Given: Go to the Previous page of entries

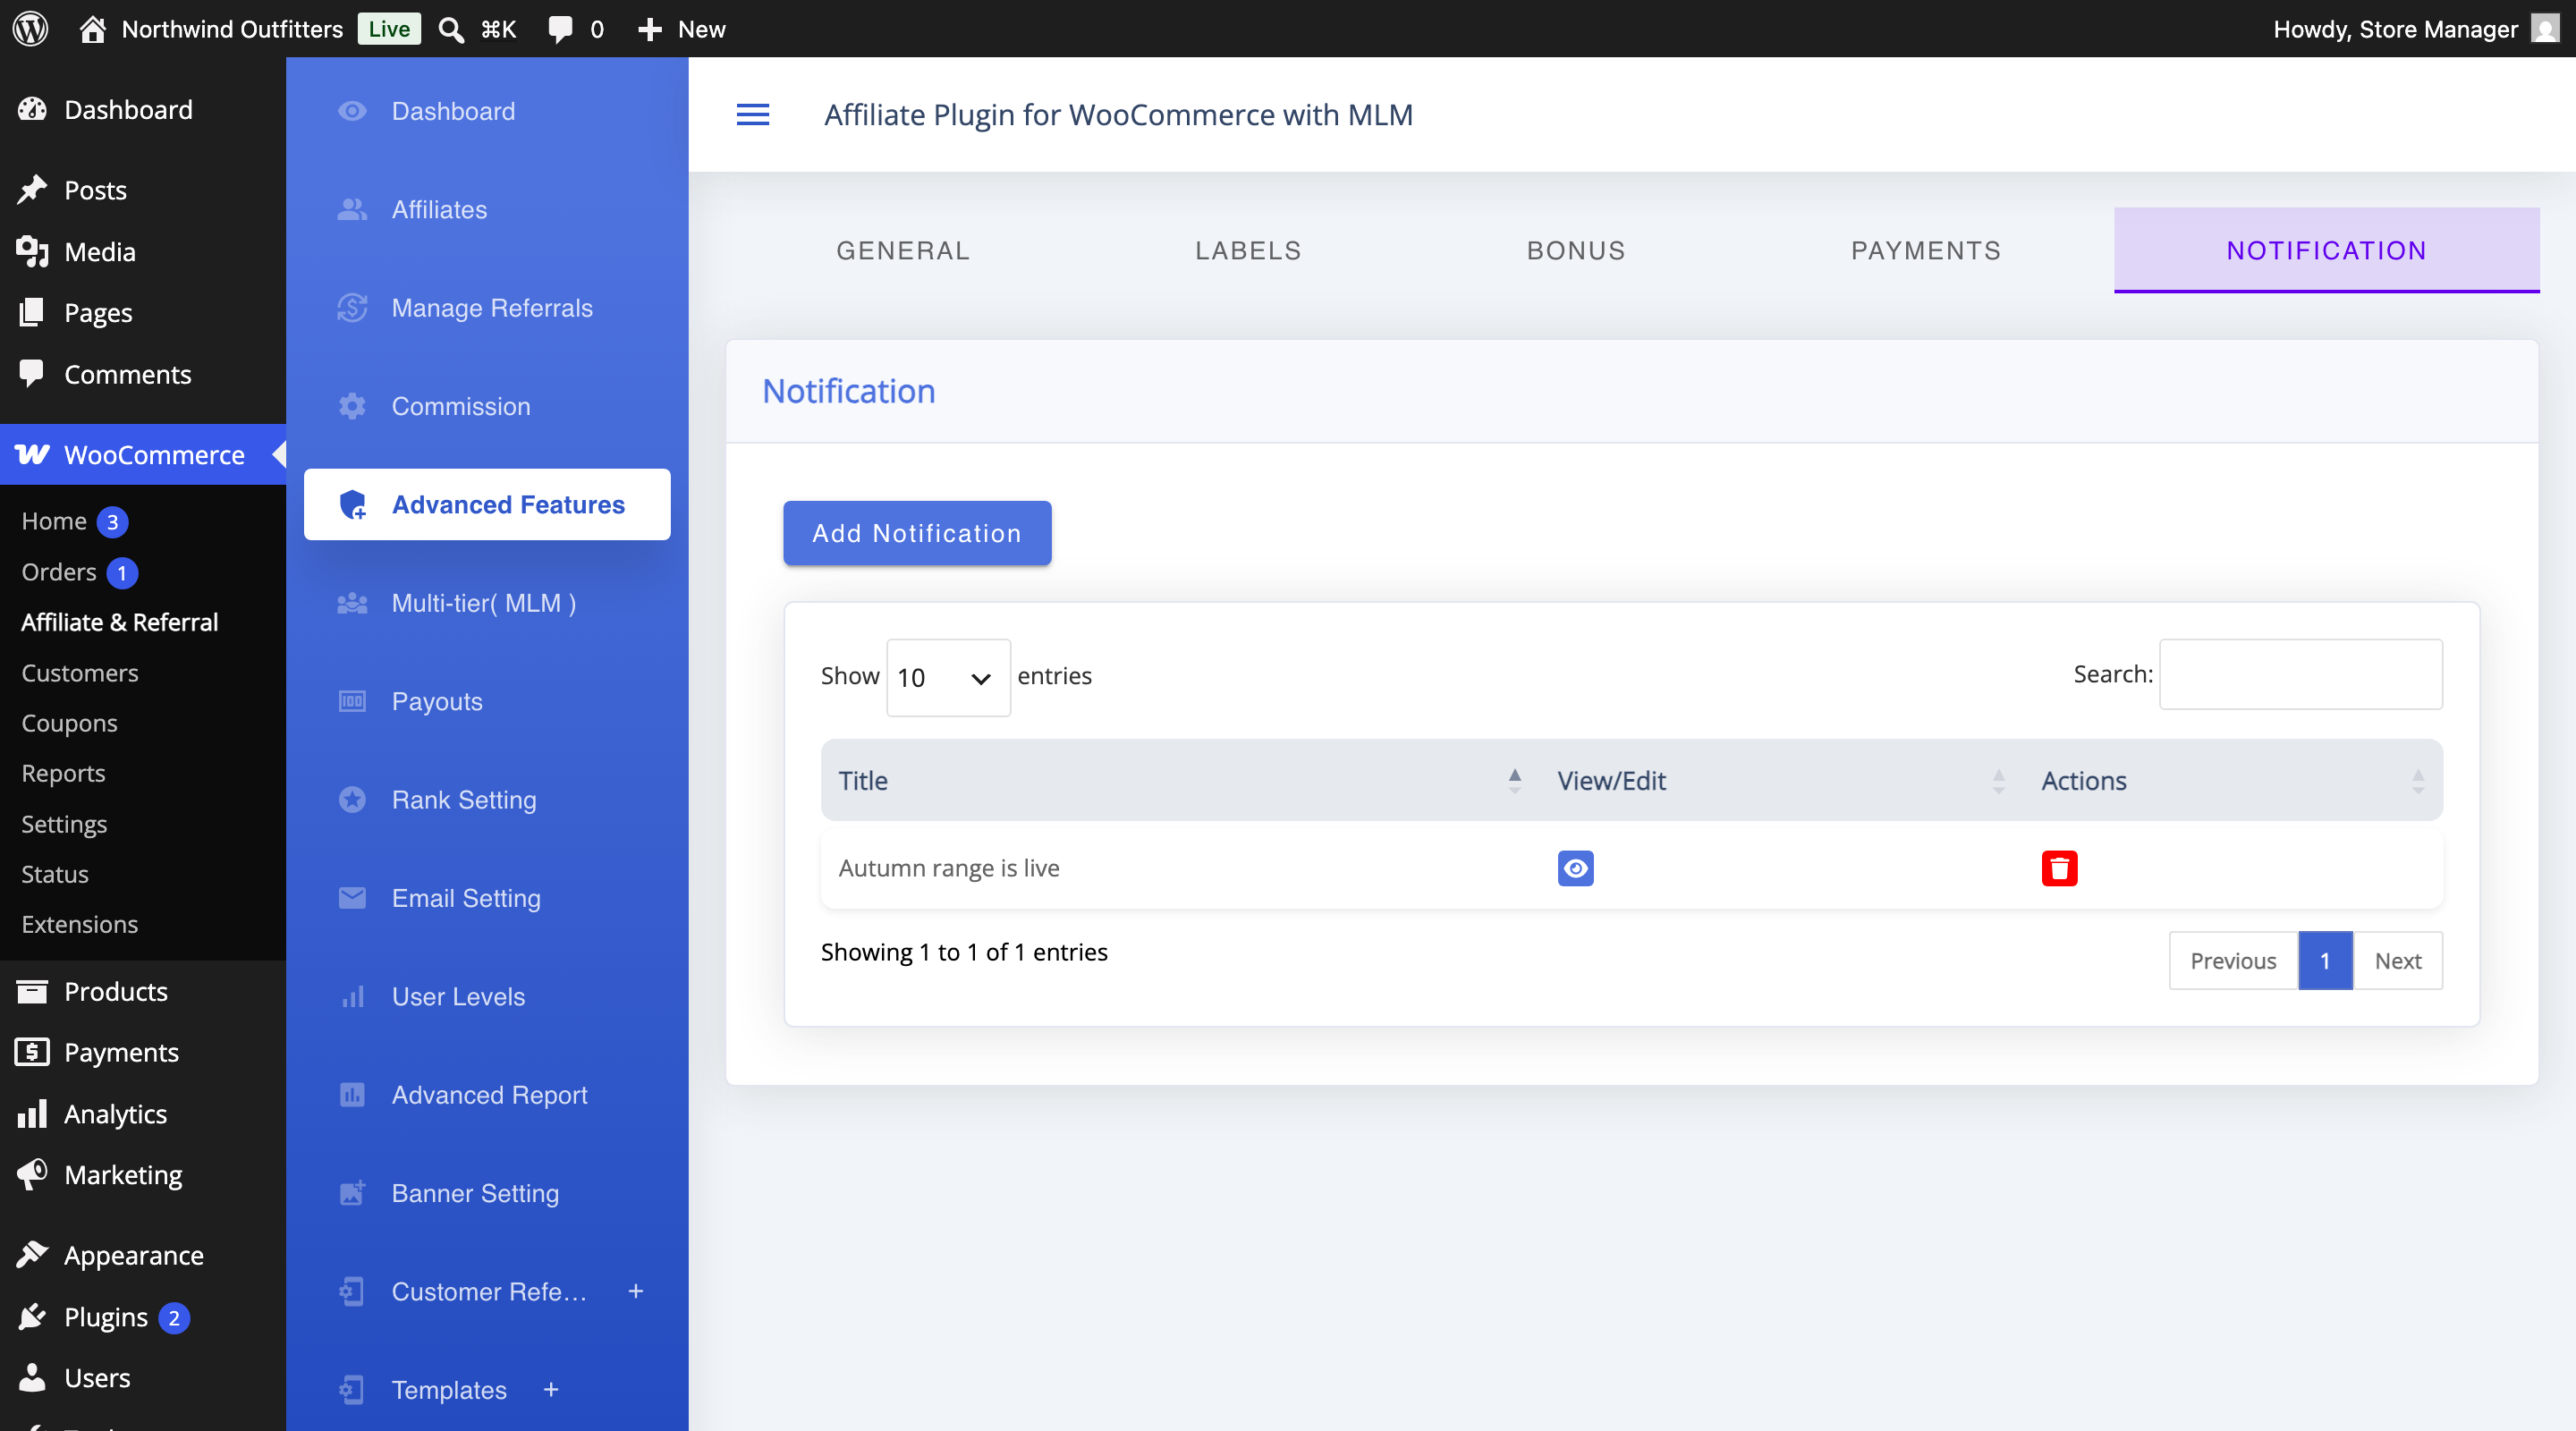Looking at the screenshot, I should point(2233,961).
